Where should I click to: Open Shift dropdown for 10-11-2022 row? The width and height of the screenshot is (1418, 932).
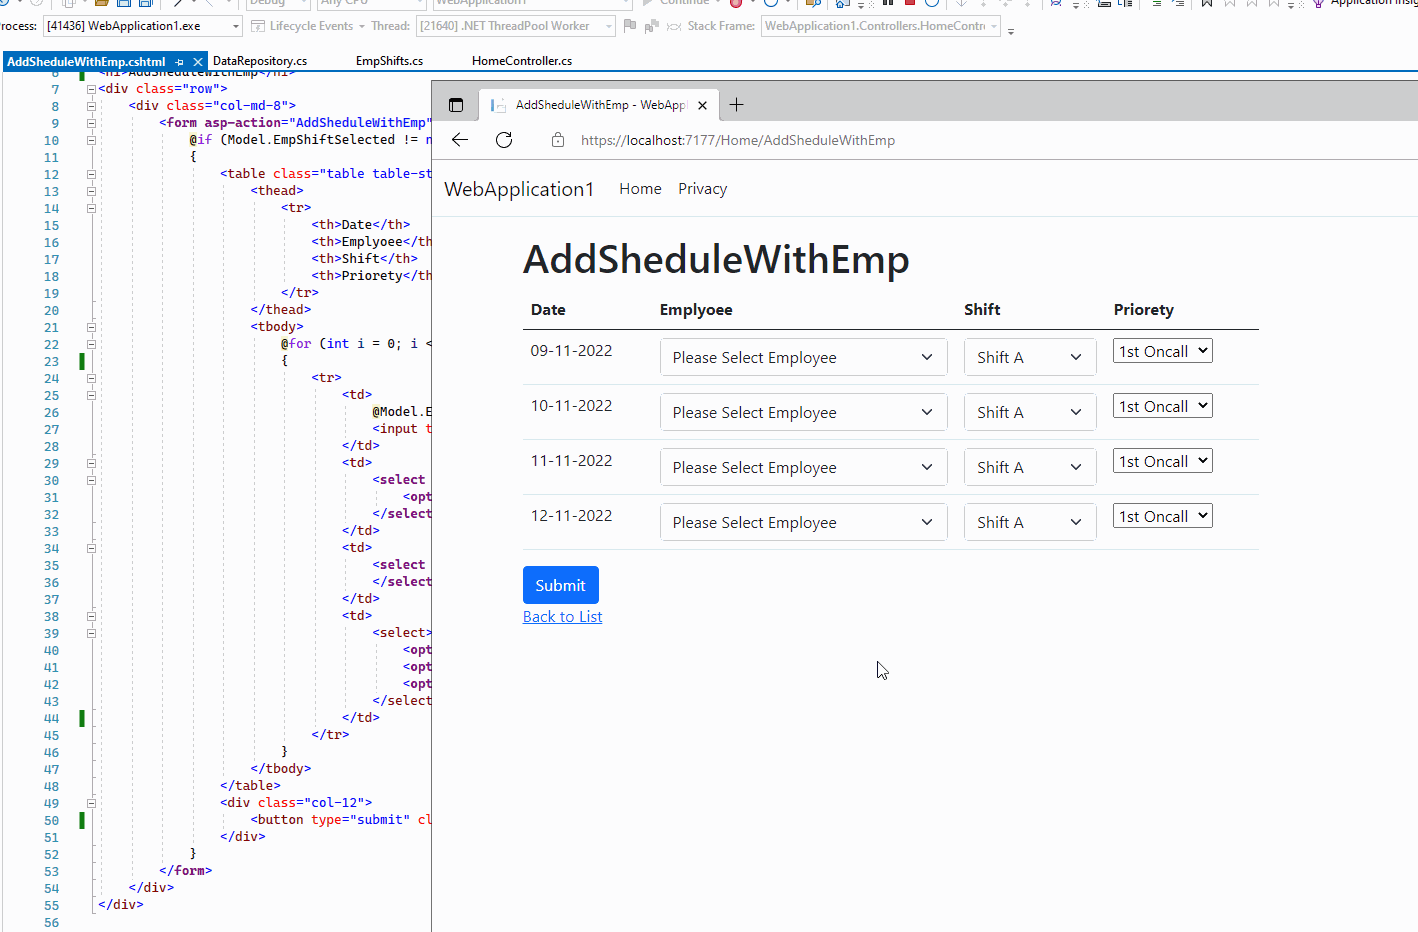pyautogui.click(x=1030, y=412)
